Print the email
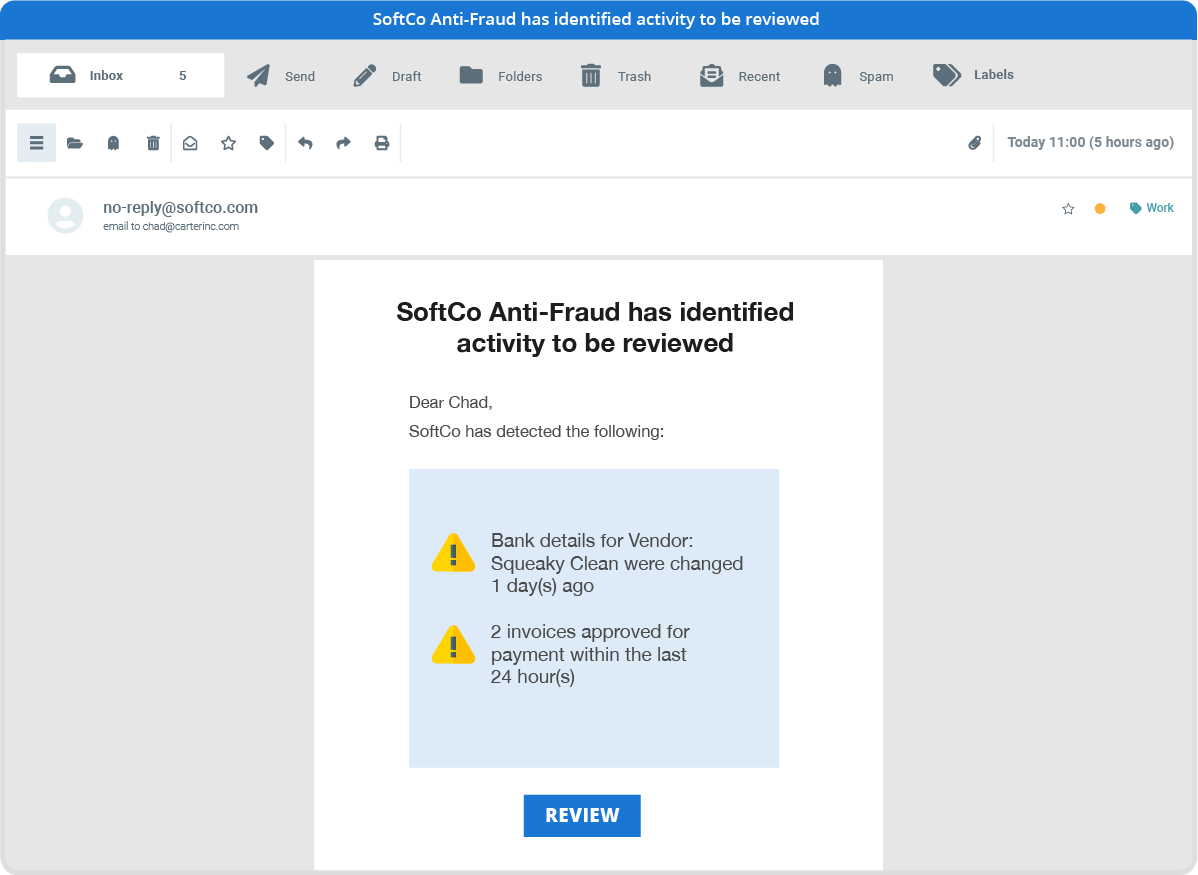The image size is (1198, 875). pyautogui.click(x=381, y=143)
